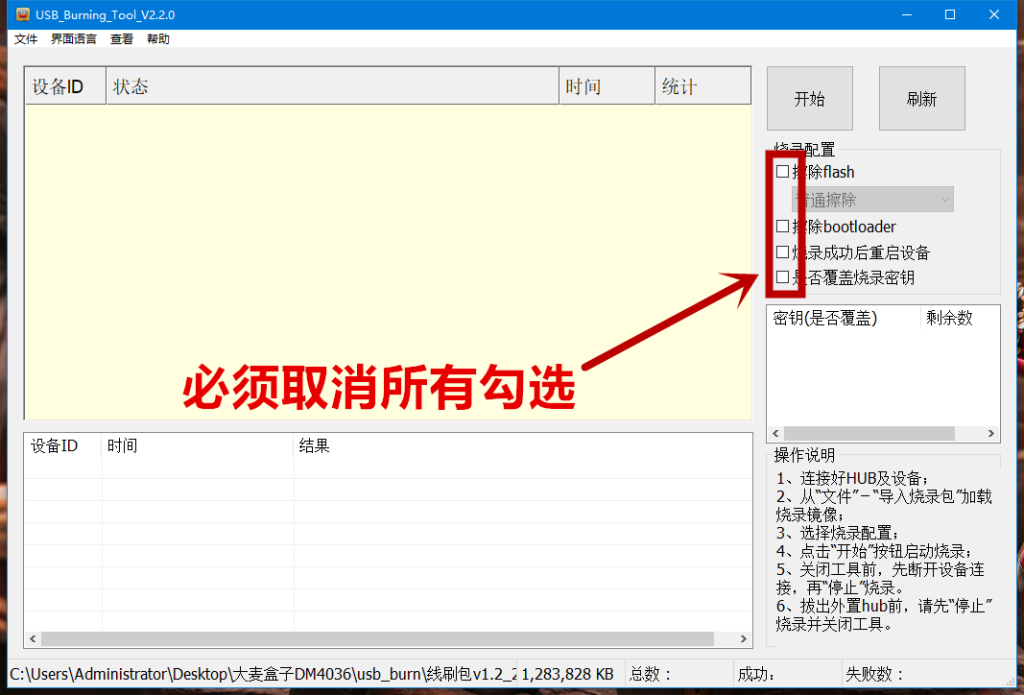The height and width of the screenshot is (695, 1024).
Task: Click right scroll arrow in key list
Action: tap(991, 434)
